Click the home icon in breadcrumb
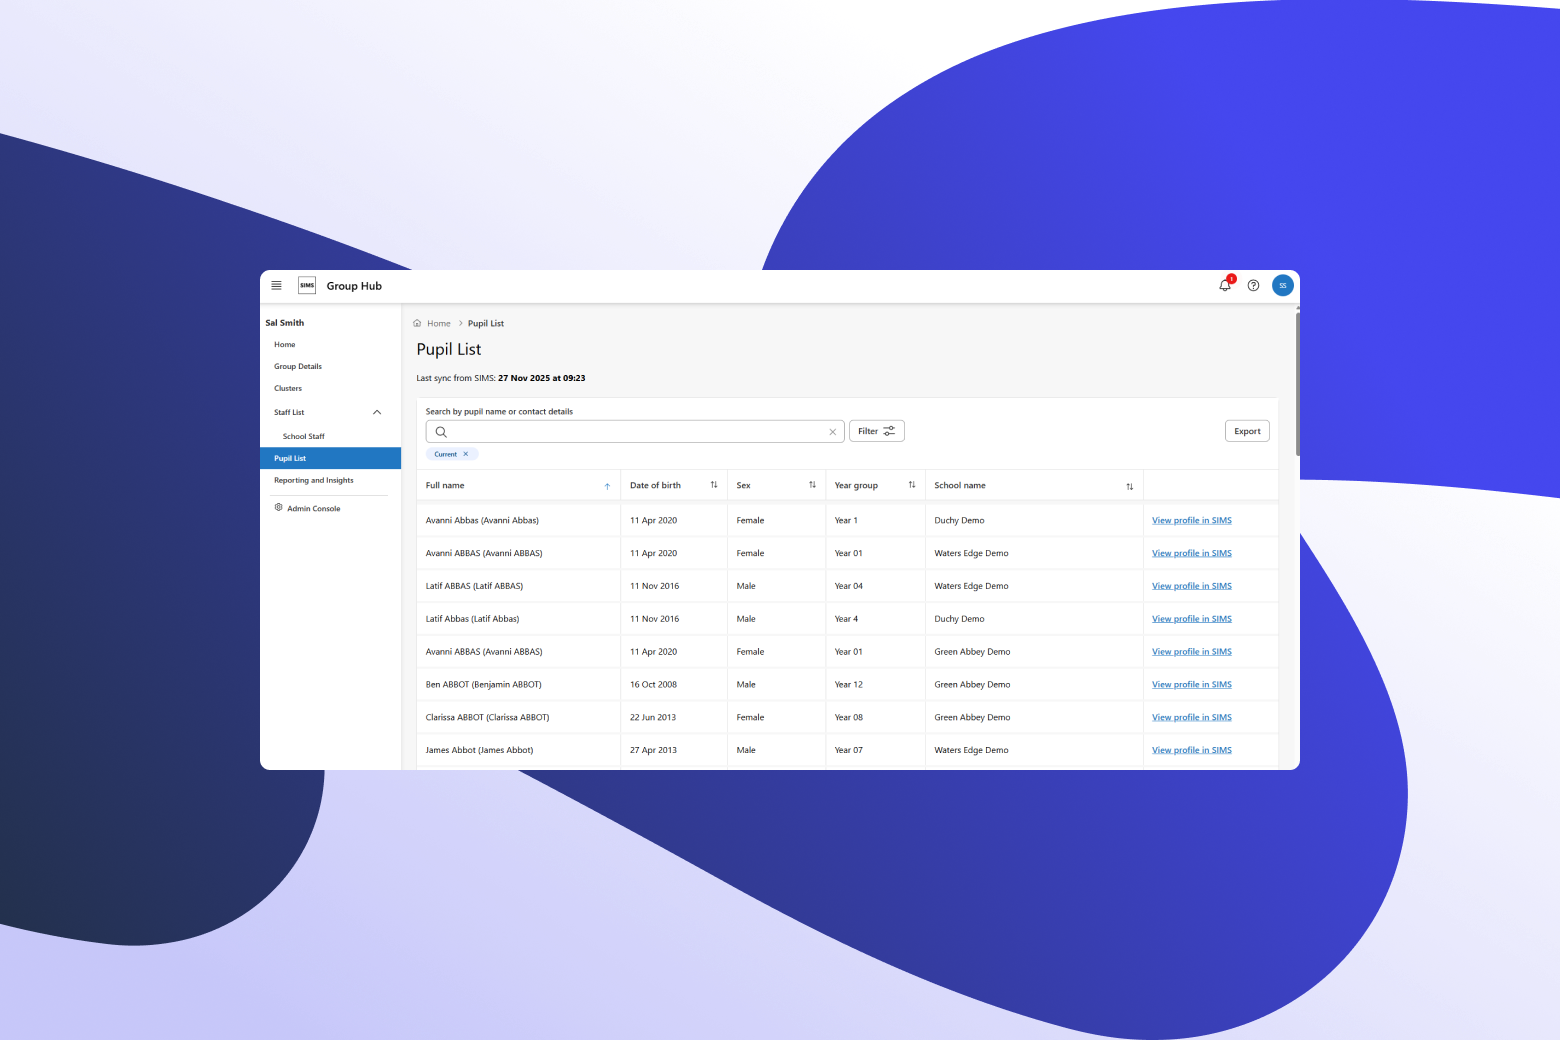The height and width of the screenshot is (1040, 1560). (418, 324)
